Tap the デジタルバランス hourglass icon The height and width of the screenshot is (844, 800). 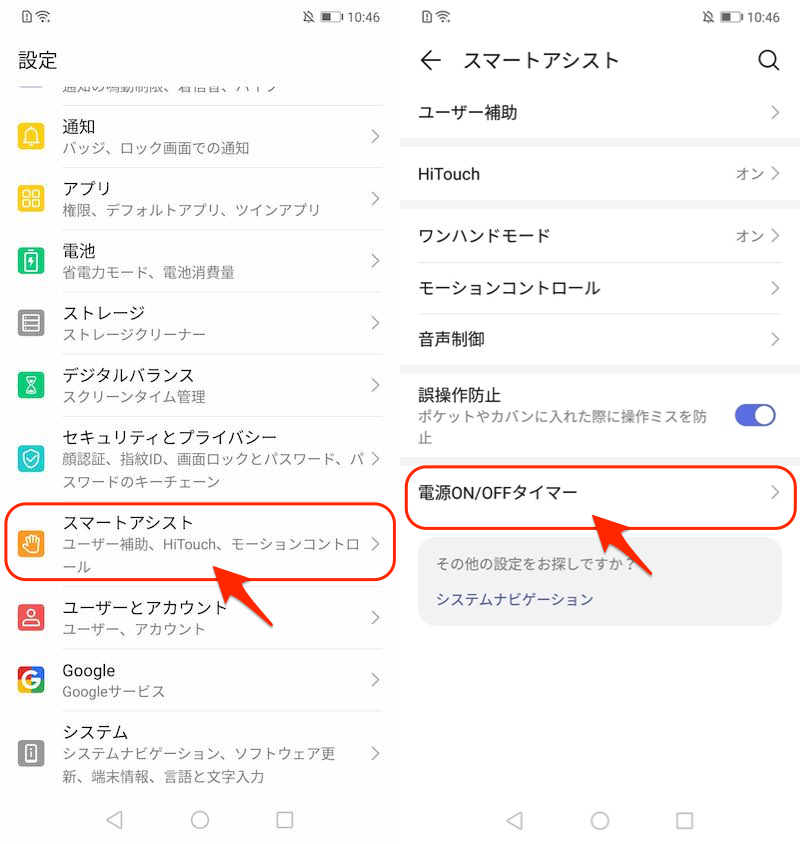coord(31,385)
